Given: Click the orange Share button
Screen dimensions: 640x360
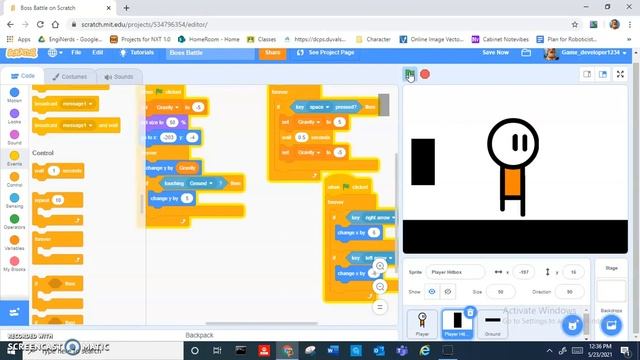Looking at the screenshot, I should pyautogui.click(x=272, y=53).
